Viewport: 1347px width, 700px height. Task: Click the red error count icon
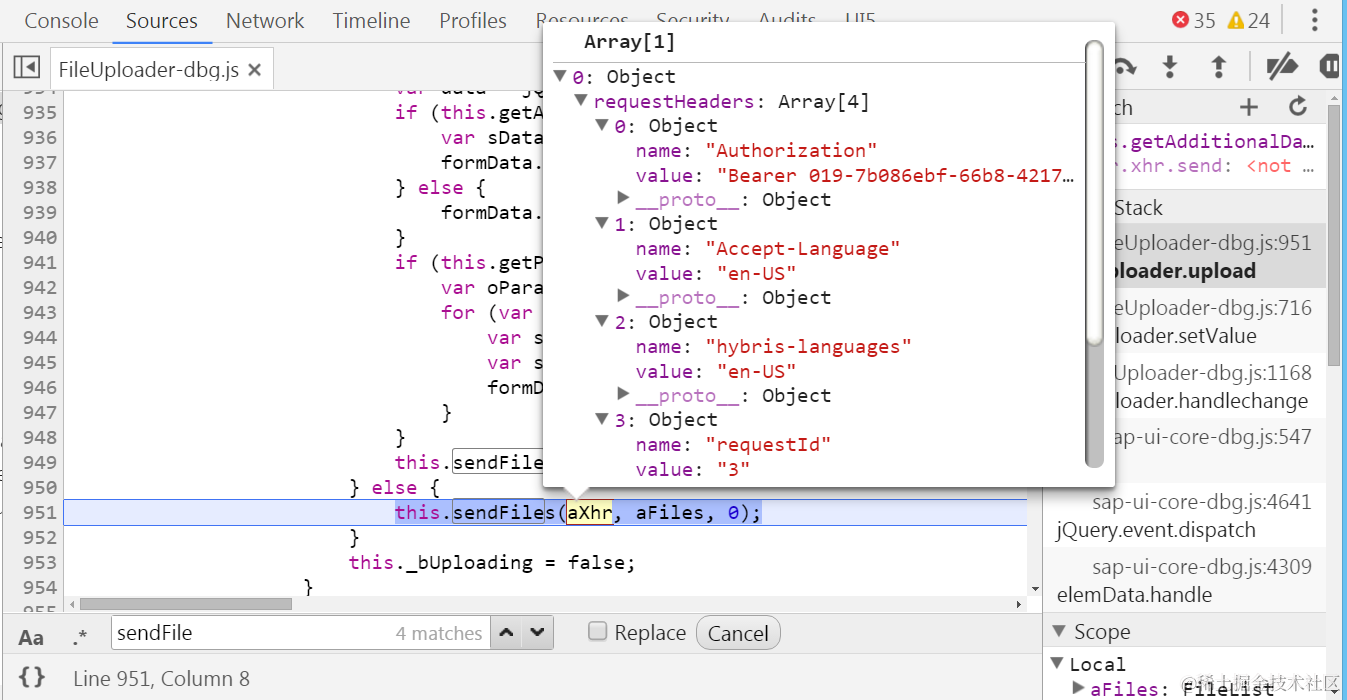click(x=1180, y=20)
